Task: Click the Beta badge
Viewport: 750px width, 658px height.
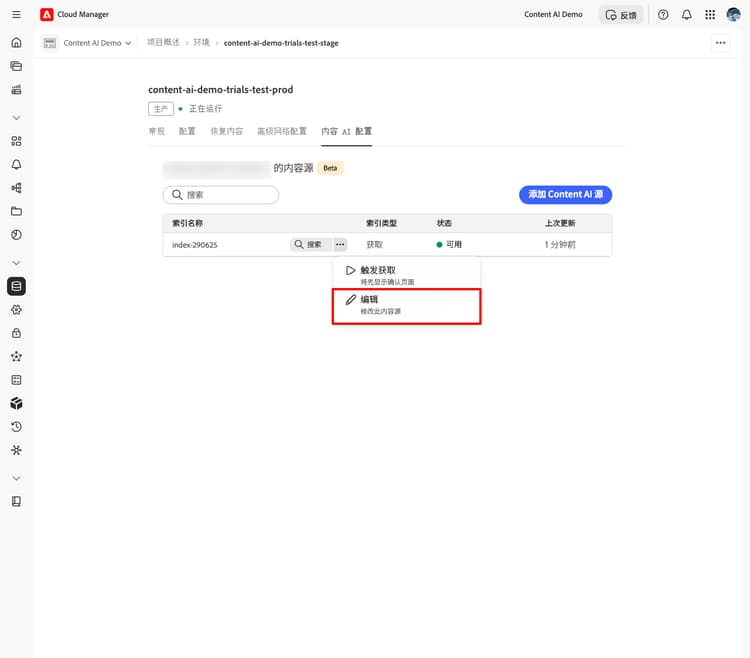Action: click(x=330, y=168)
